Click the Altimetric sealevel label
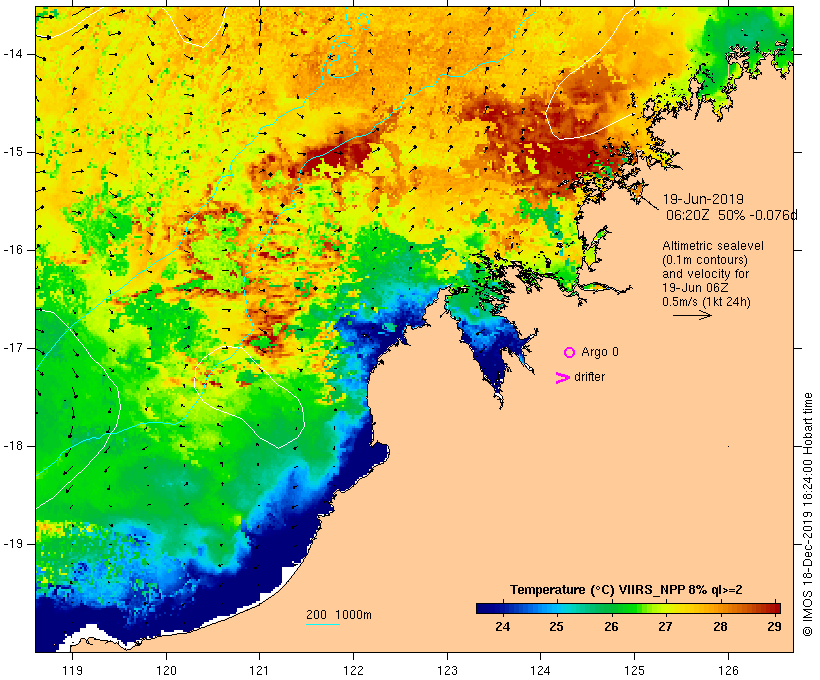The height and width of the screenshot is (680, 820). [x=713, y=246]
